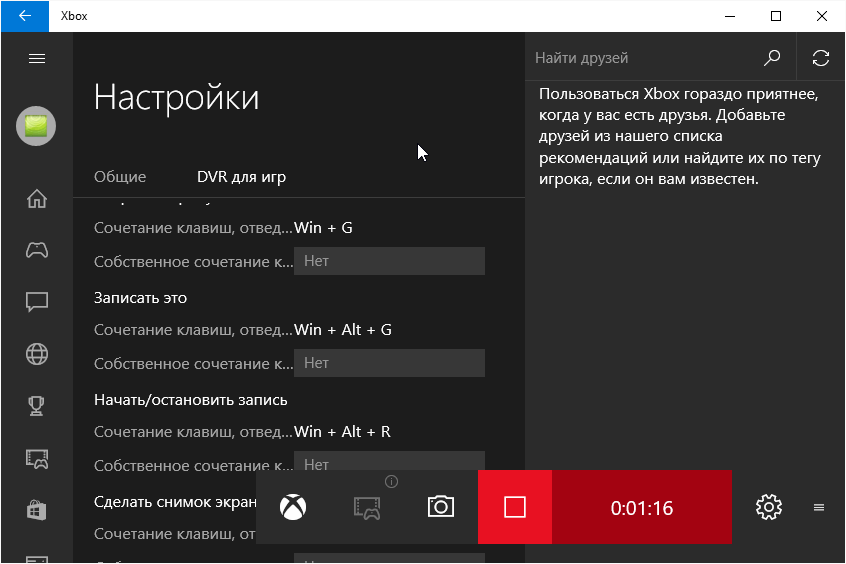846x564 pixels.
Task: Click the Настройки page title
Action: click(x=176, y=98)
